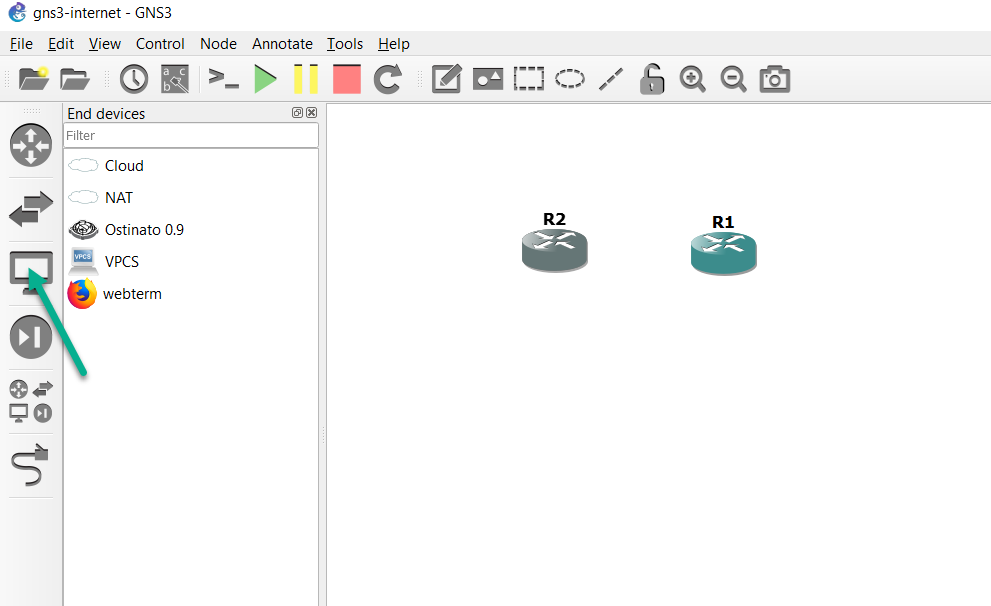Open console to all devices
The image size is (991, 606).
224,79
